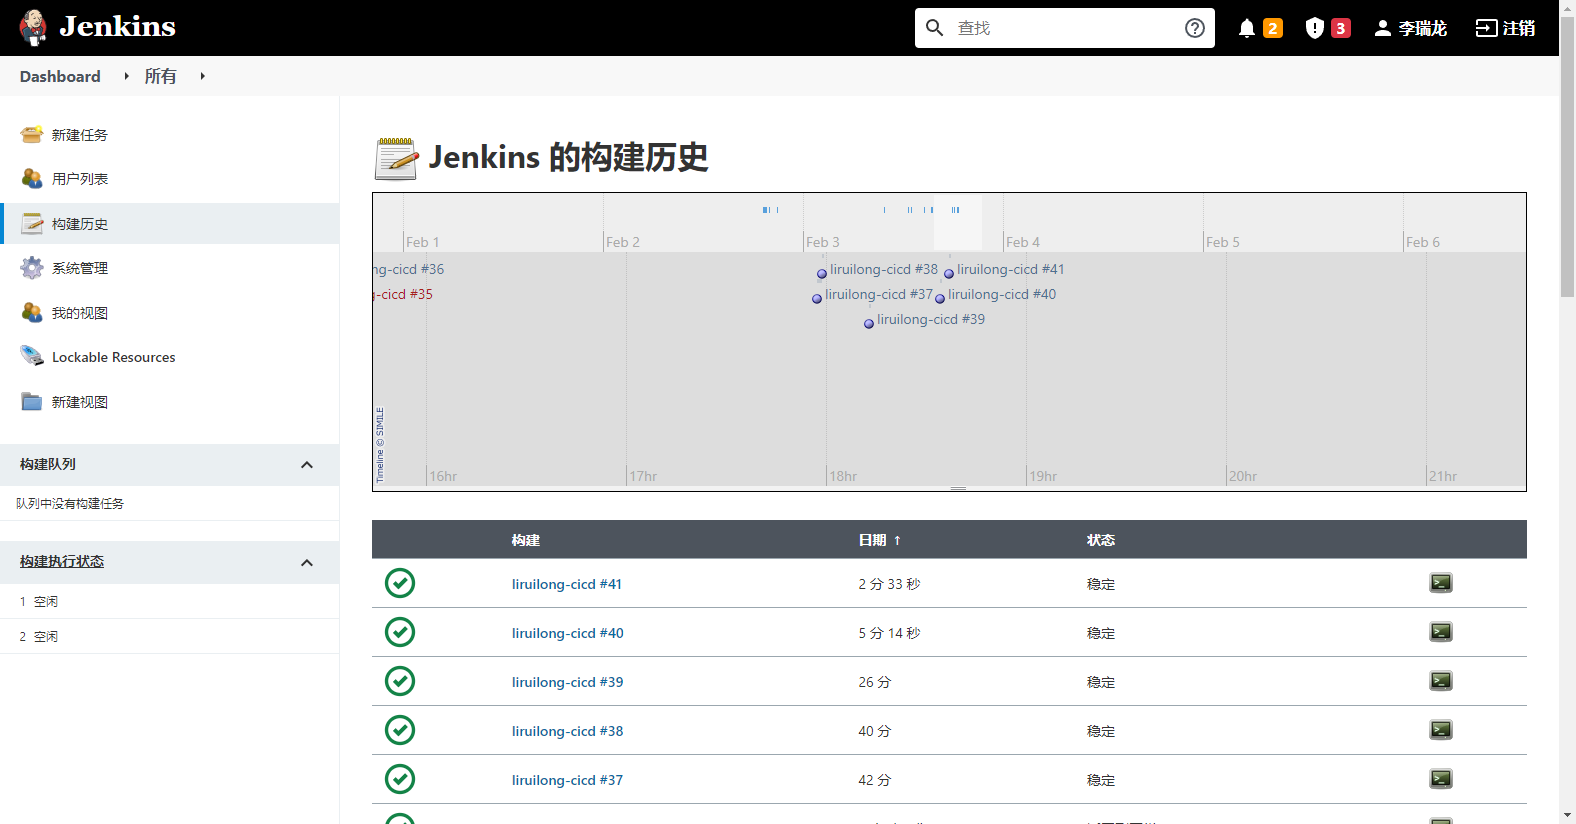Click the Feb 3 date band label
Viewport: 1576px width, 824px height.
[x=822, y=242]
